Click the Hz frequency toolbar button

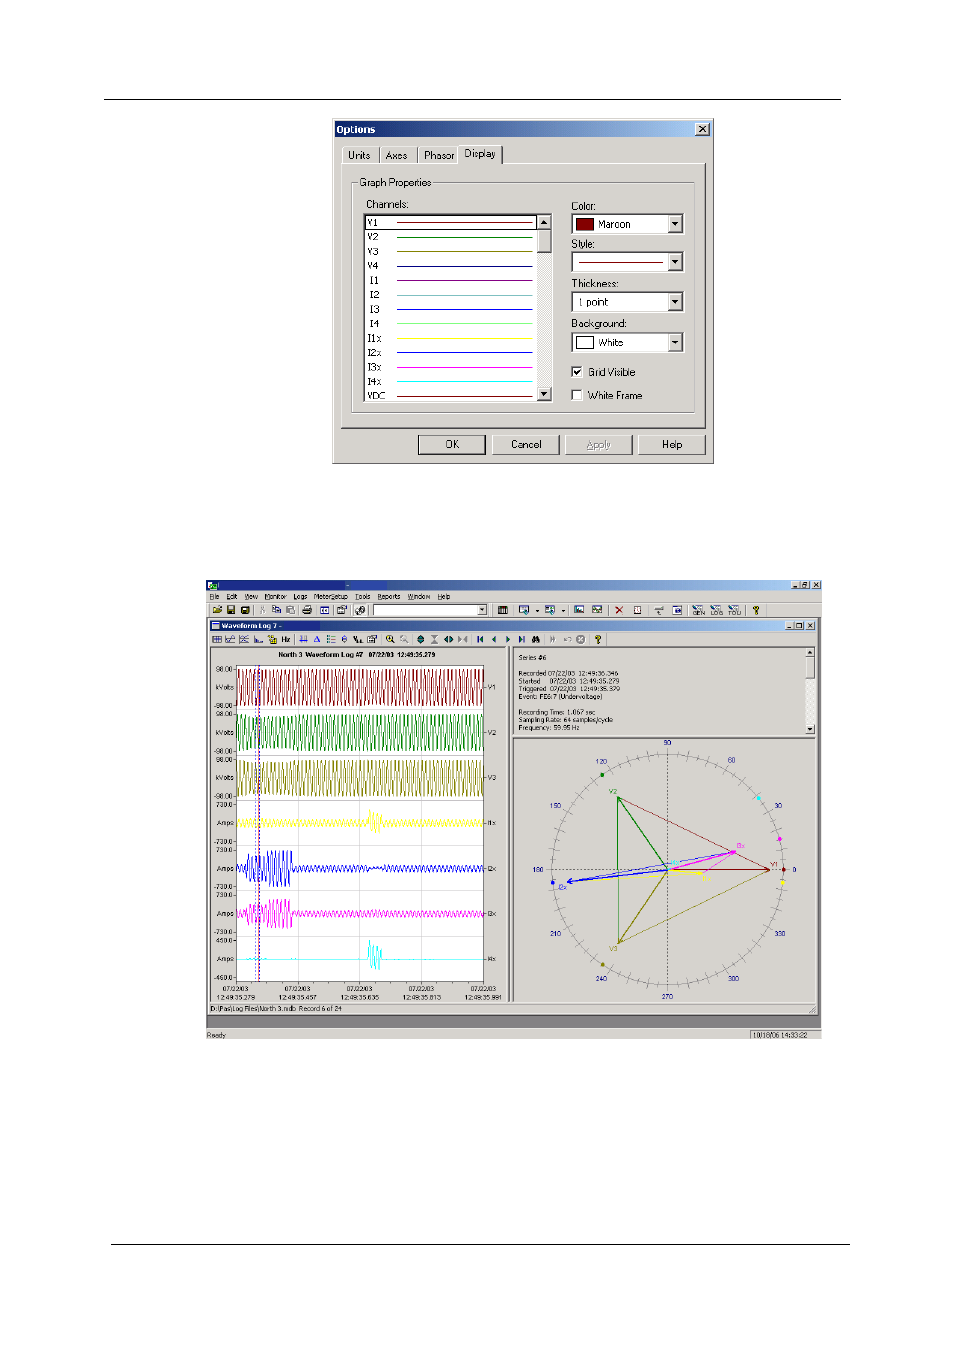(x=286, y=639)
